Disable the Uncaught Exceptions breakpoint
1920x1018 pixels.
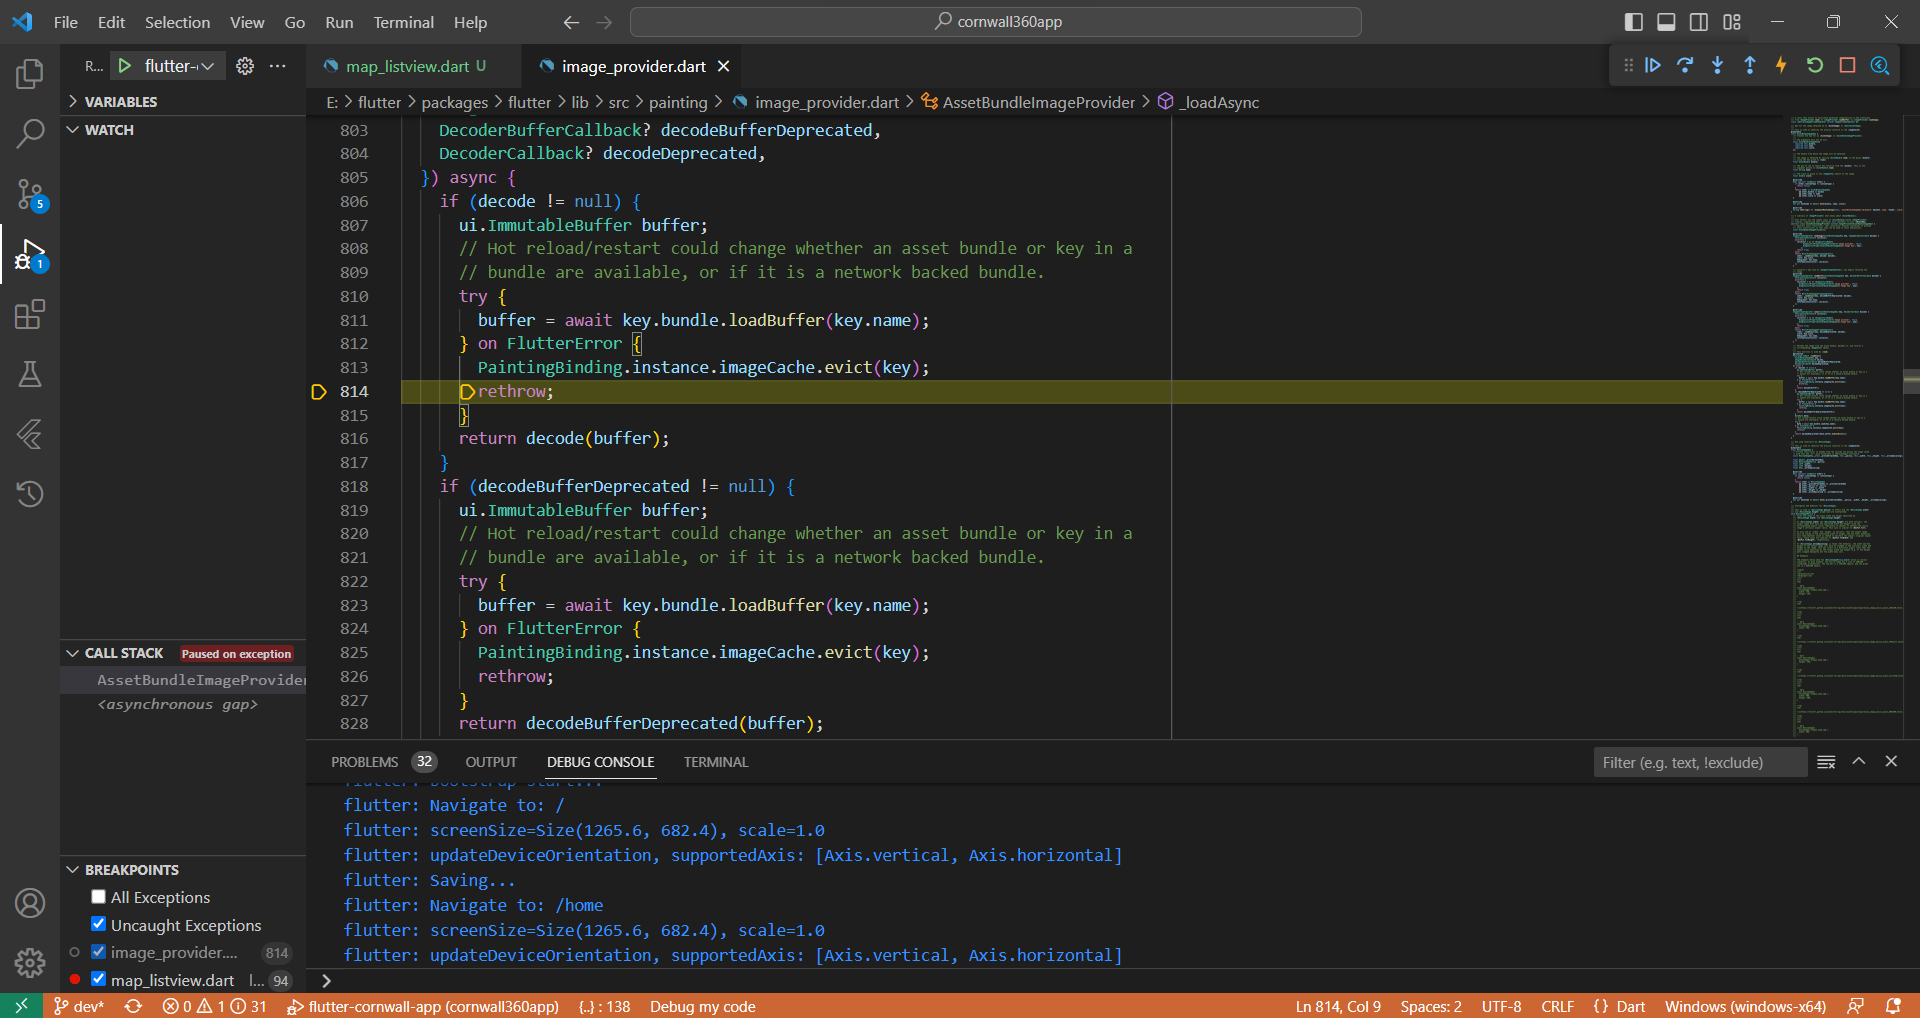[98, 925]
